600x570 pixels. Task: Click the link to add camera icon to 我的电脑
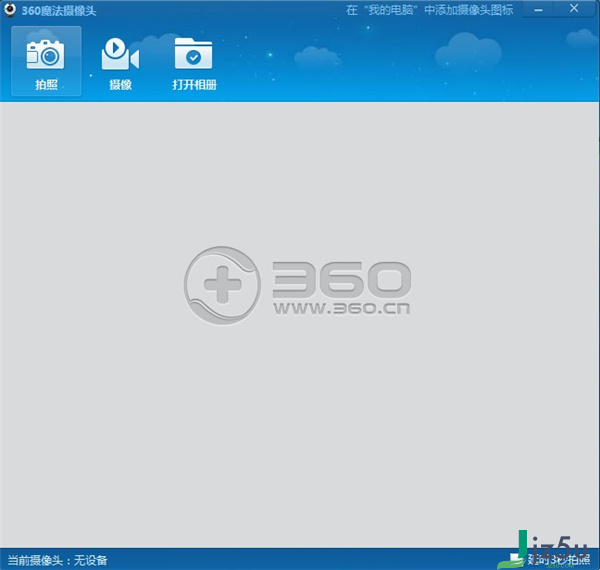click(430, 10)
